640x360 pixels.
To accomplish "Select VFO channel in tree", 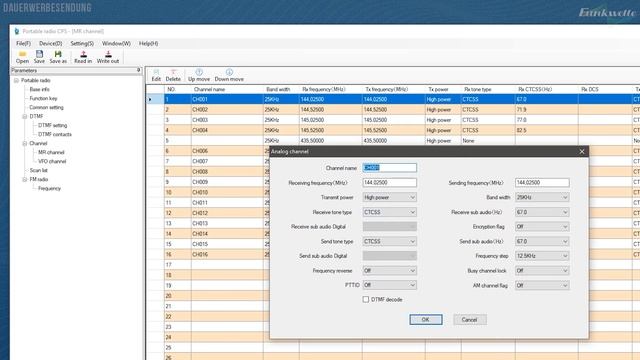I will pos(52,161).
